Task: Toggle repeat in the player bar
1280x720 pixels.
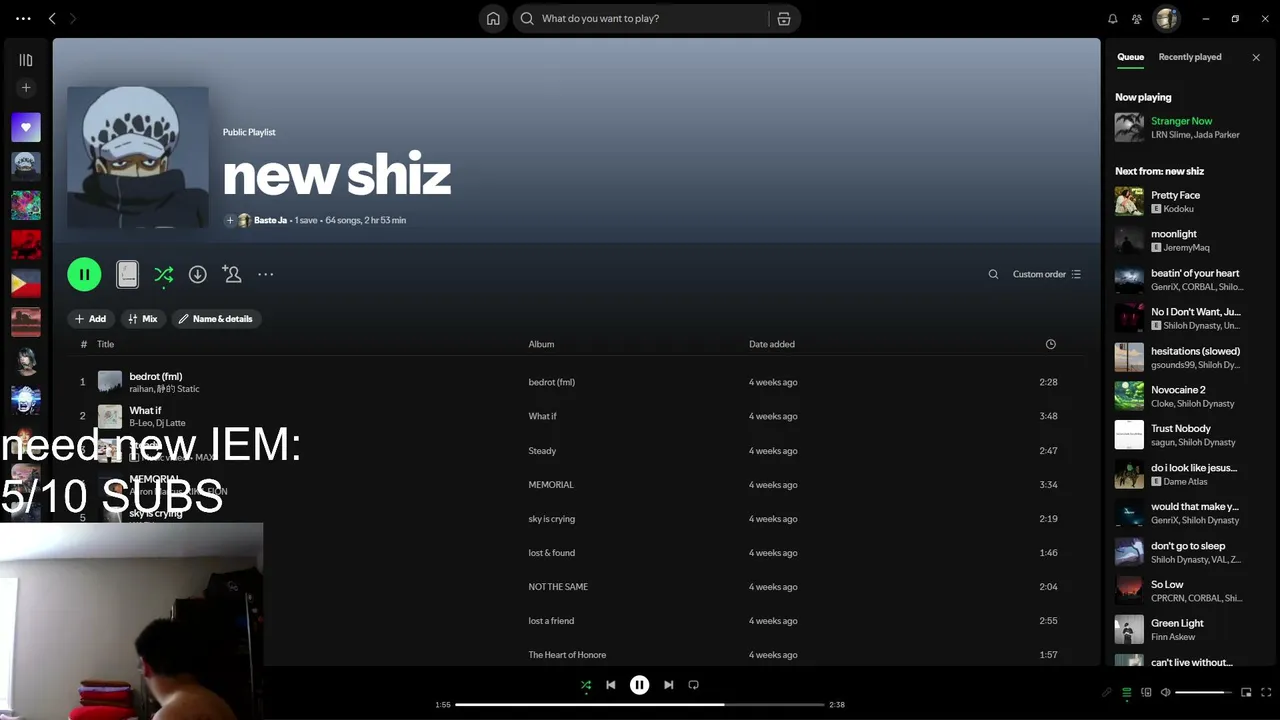Action: coord(693,685)
